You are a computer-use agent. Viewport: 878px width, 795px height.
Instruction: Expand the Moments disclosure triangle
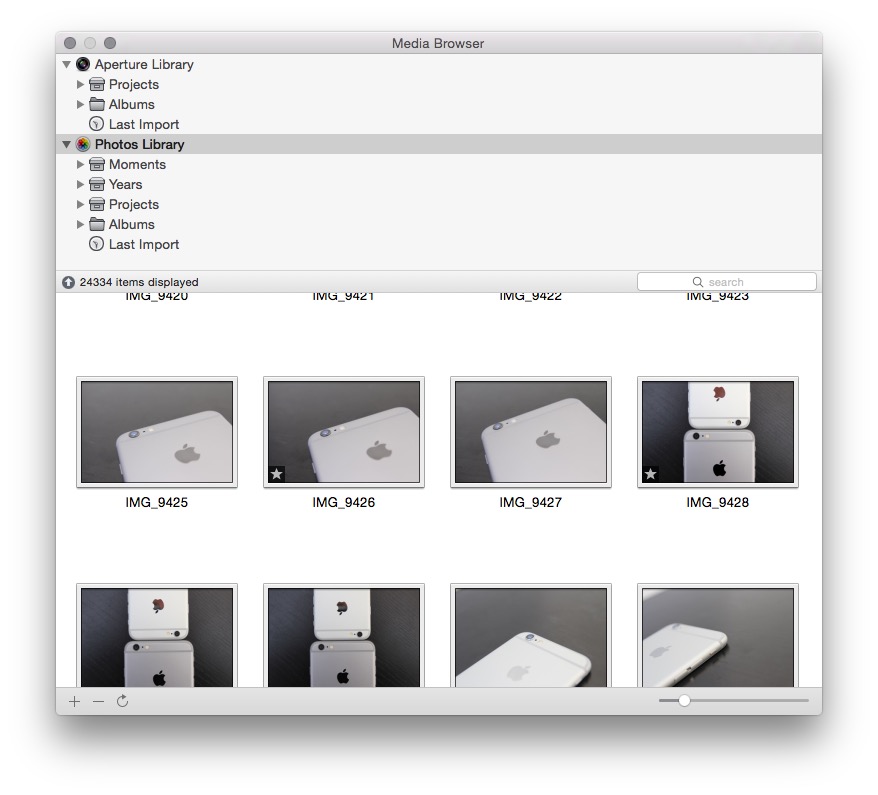[x=80, y=165]
